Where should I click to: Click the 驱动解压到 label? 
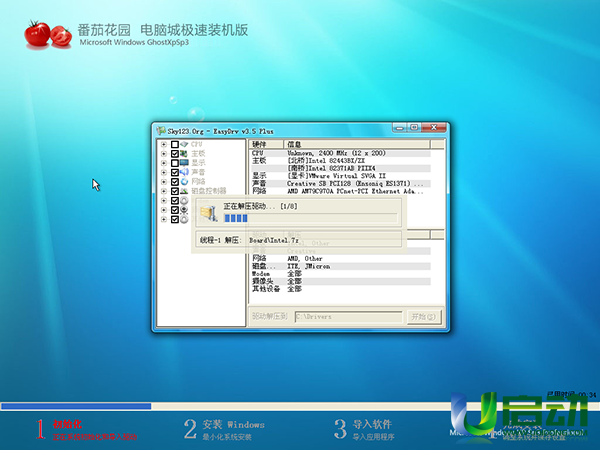[269, 316]
